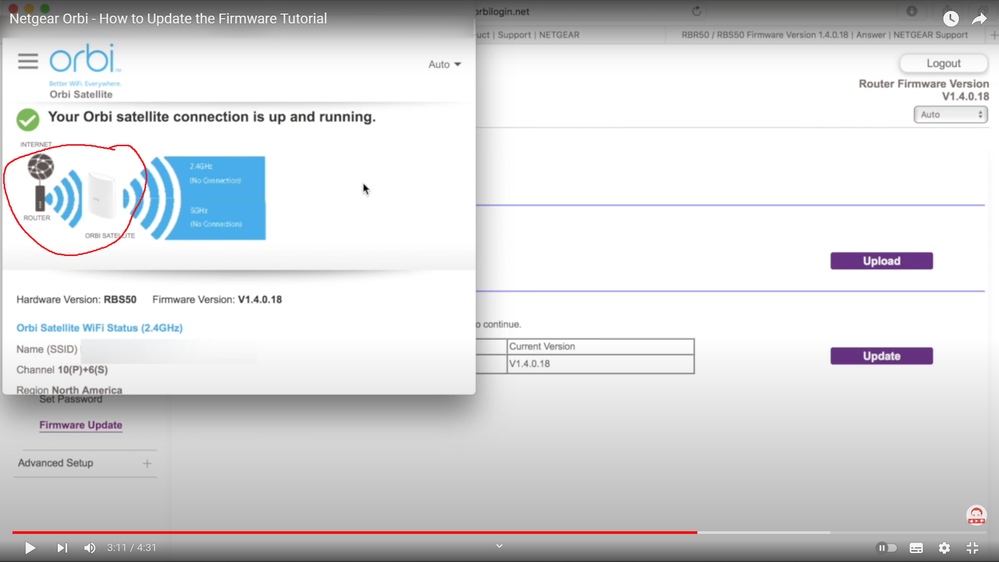Viewport: 999px width, 562px height.
Task: Switch to RBR50 / RBS50 Firmware Version tab
Action: pyautogui.click(x=824, y=35)
